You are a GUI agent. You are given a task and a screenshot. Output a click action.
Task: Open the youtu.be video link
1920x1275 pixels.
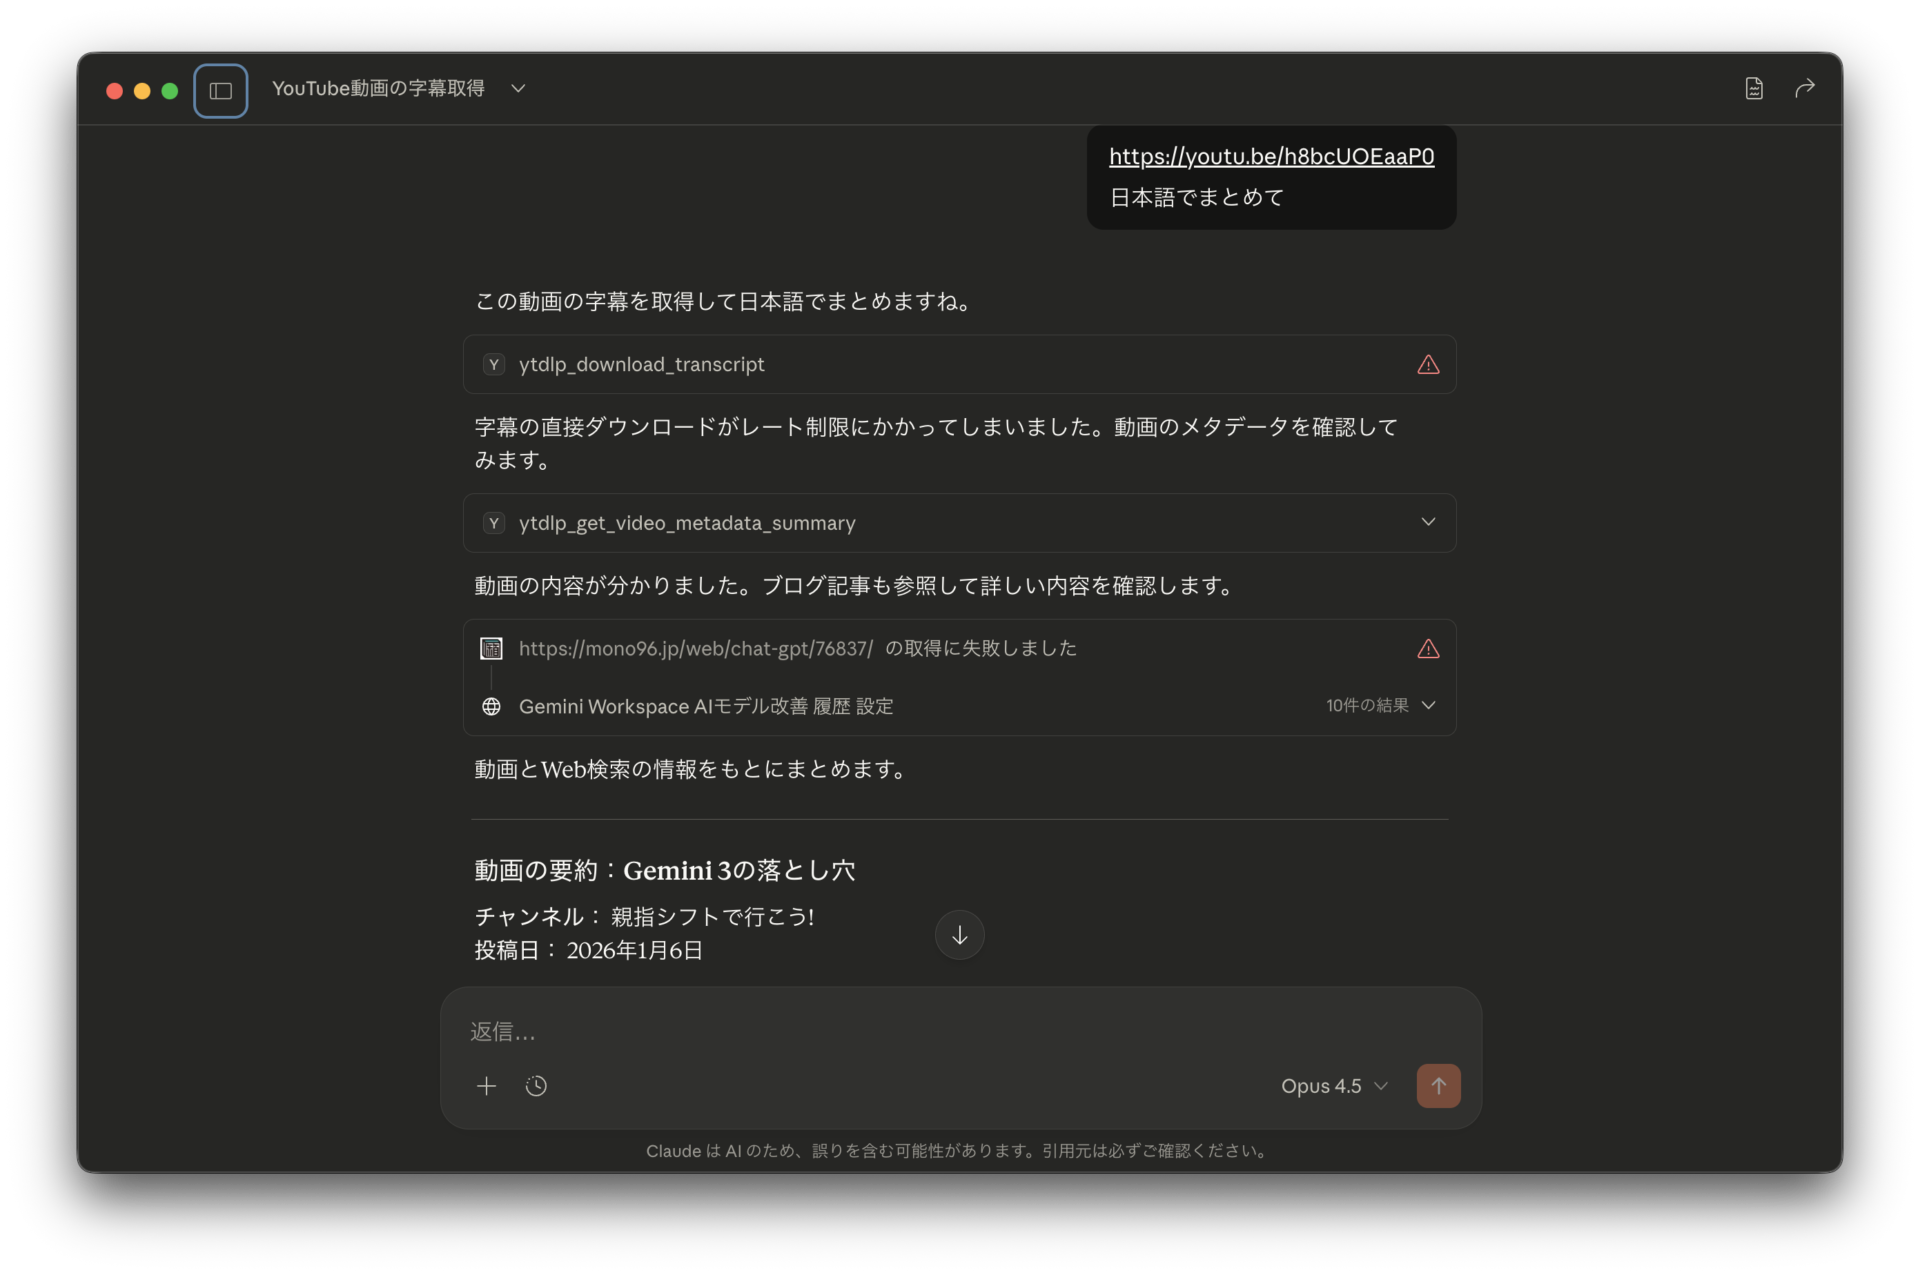pyautogui.click(x=1271, y=156)
